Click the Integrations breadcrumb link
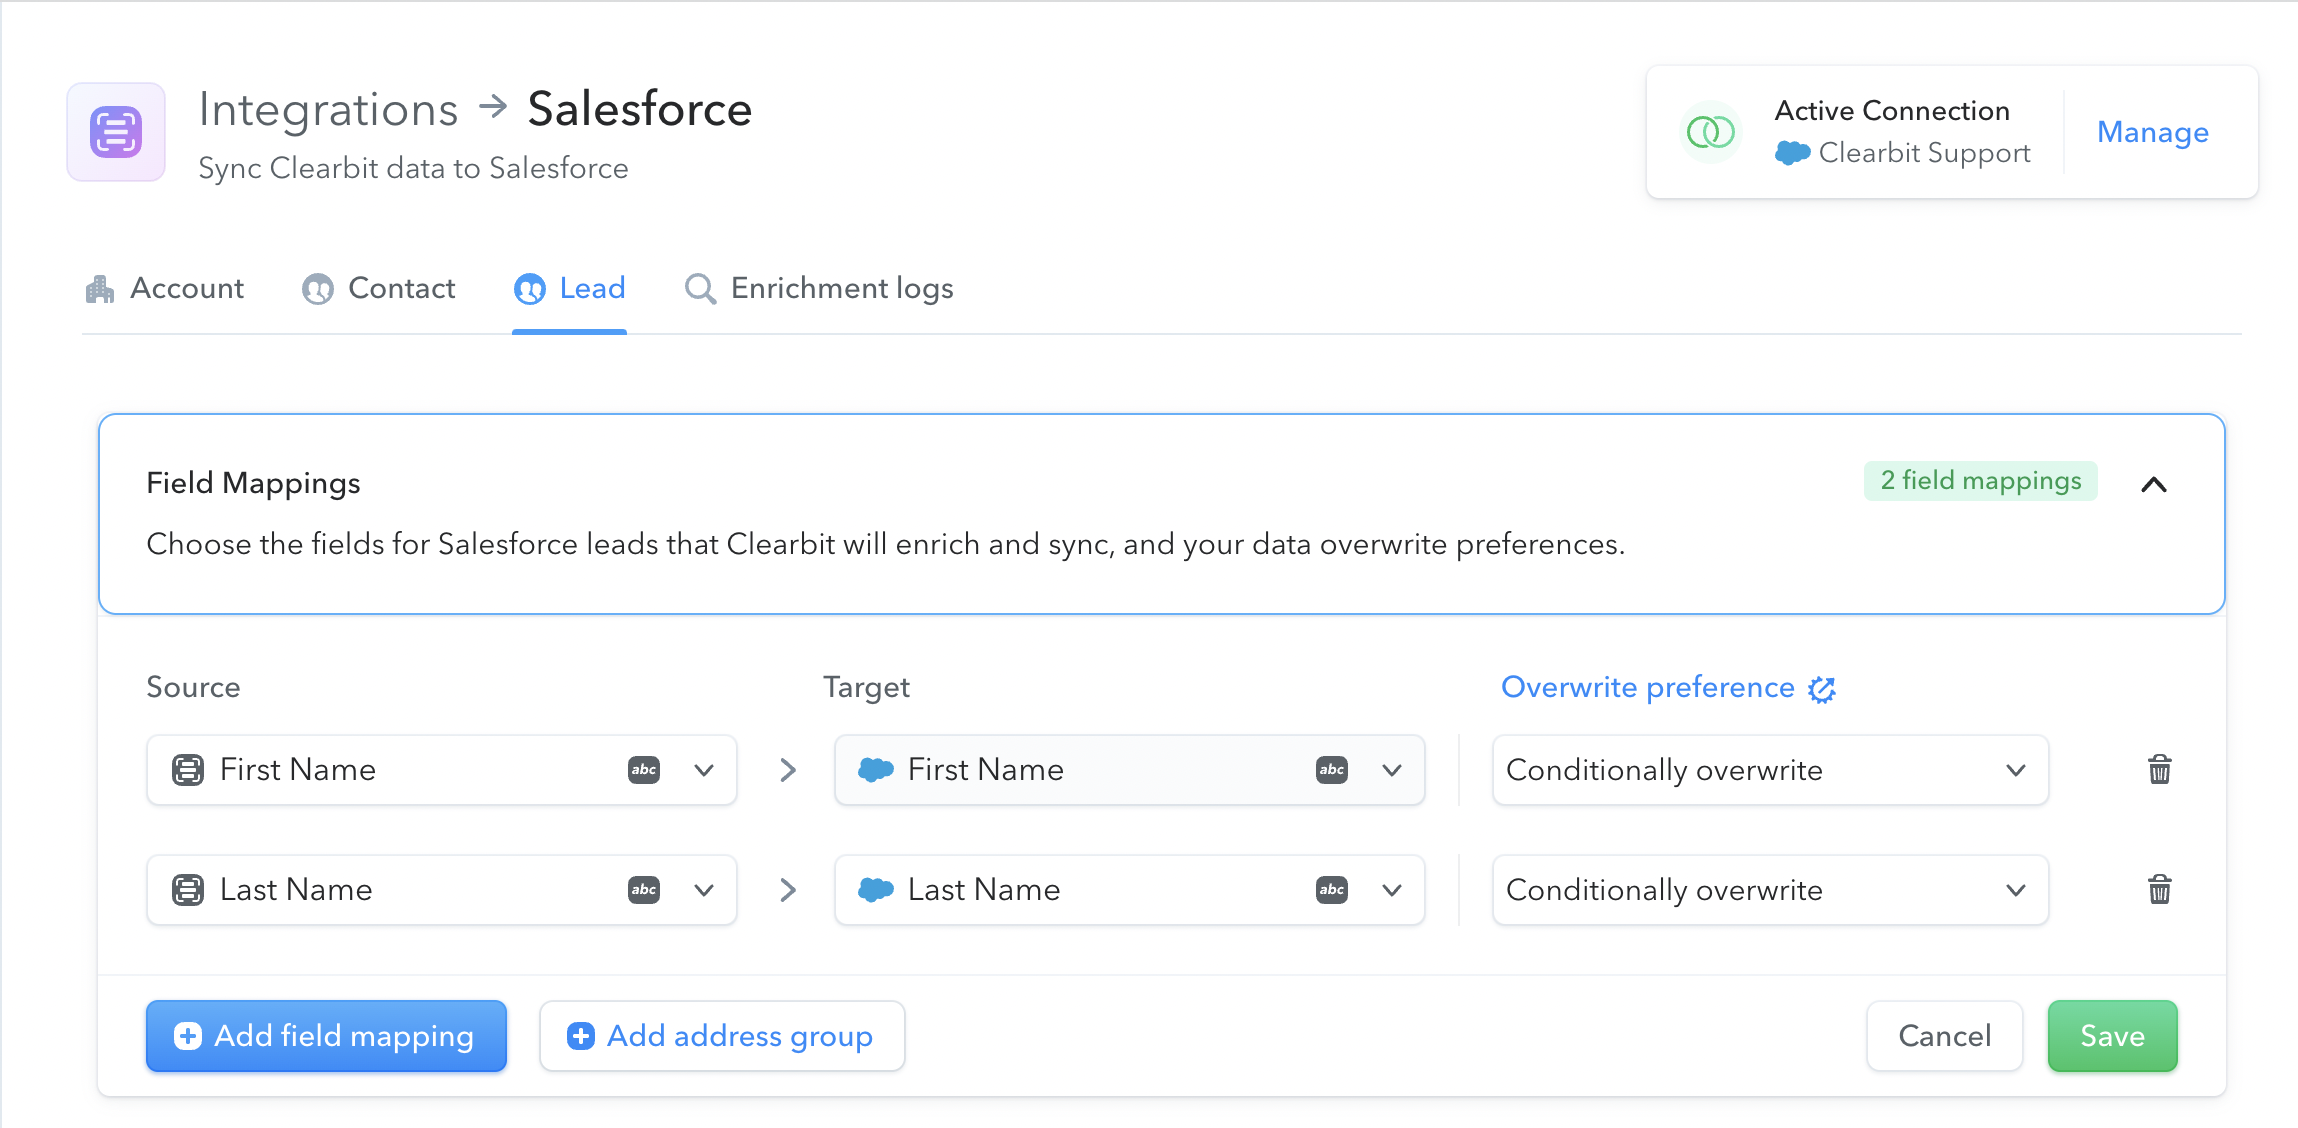The width and height of the screenshot is (2298, 1128). (328, 109)
